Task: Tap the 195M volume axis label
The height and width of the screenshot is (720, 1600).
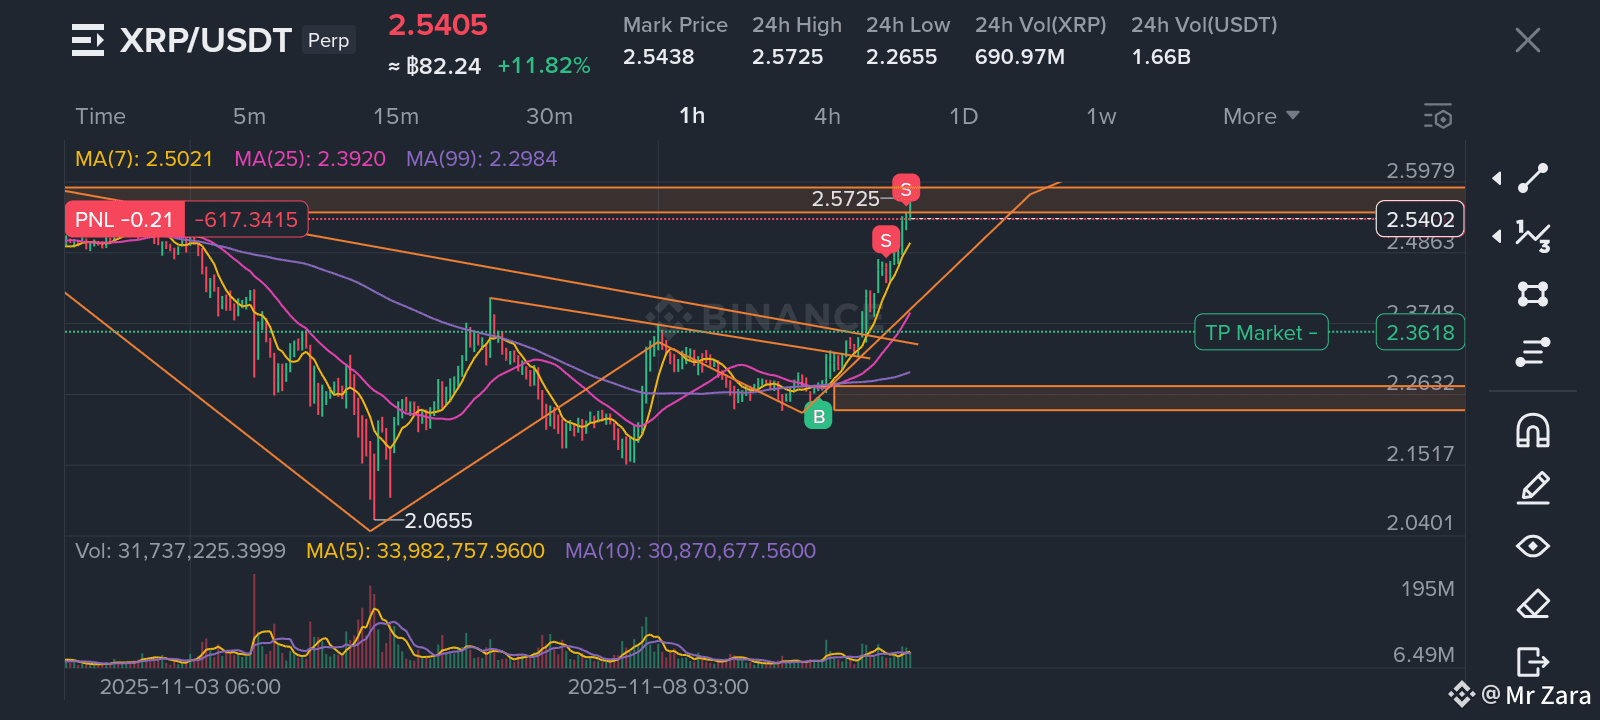Action: coord(1427,589)
